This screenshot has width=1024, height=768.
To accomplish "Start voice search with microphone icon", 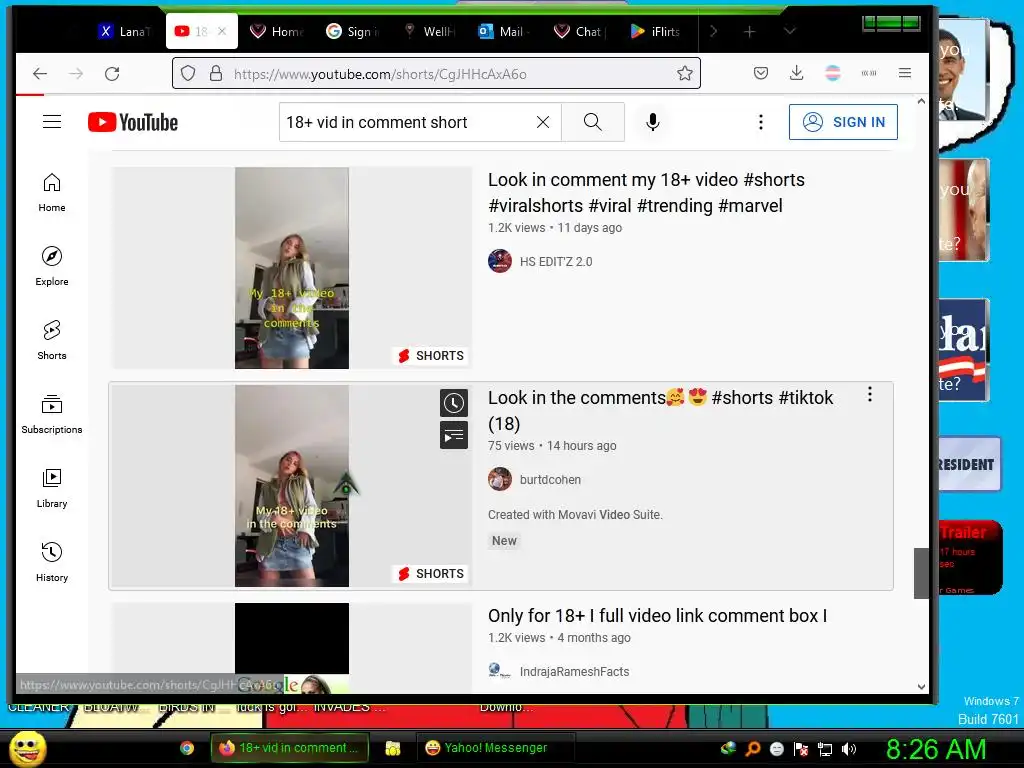I will click(x=652, y=122).
